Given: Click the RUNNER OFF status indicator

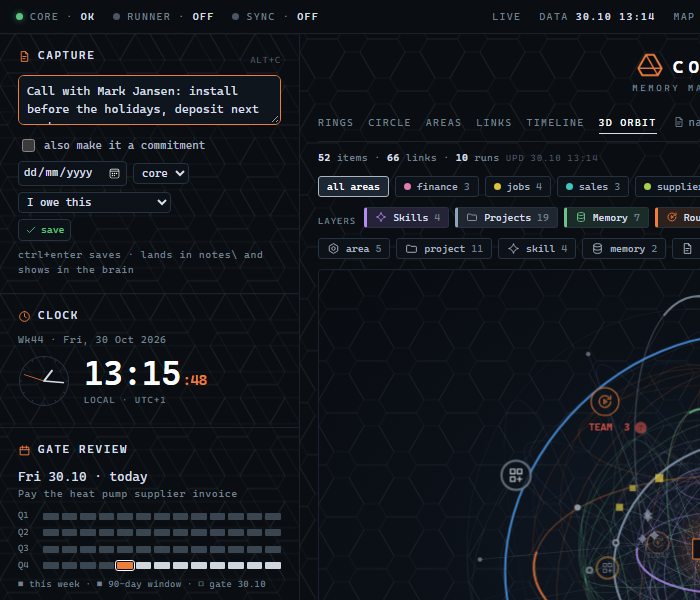Looking at the screenshot, I should coord(163,17).
